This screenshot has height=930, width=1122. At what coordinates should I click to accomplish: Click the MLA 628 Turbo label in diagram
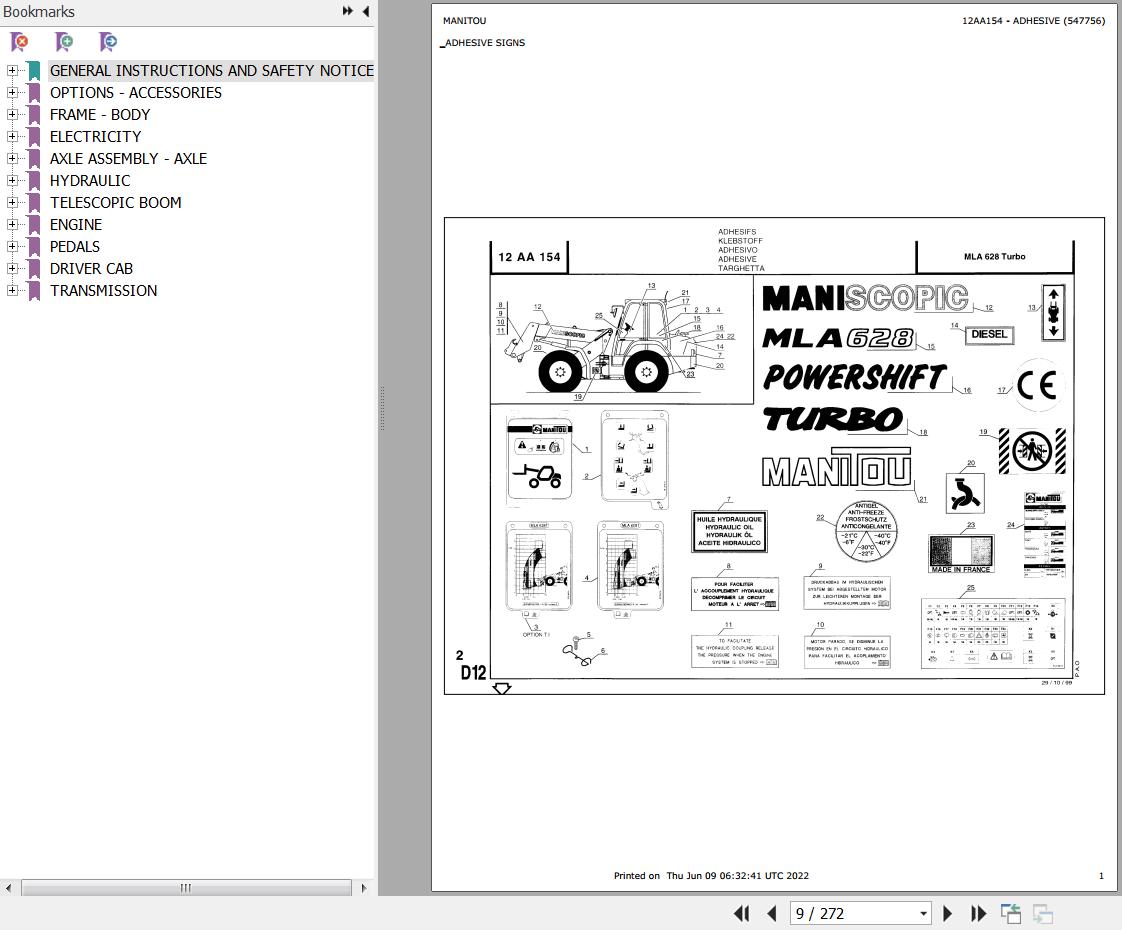pos(994,256)
